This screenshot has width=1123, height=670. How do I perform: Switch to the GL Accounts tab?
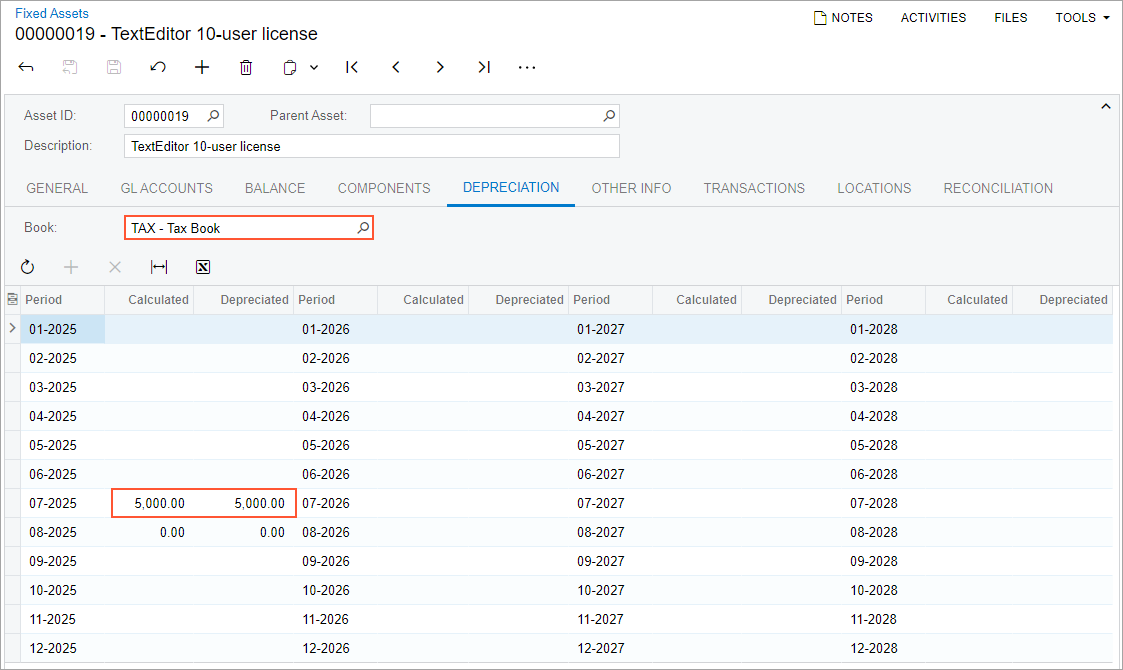[166, 188]
